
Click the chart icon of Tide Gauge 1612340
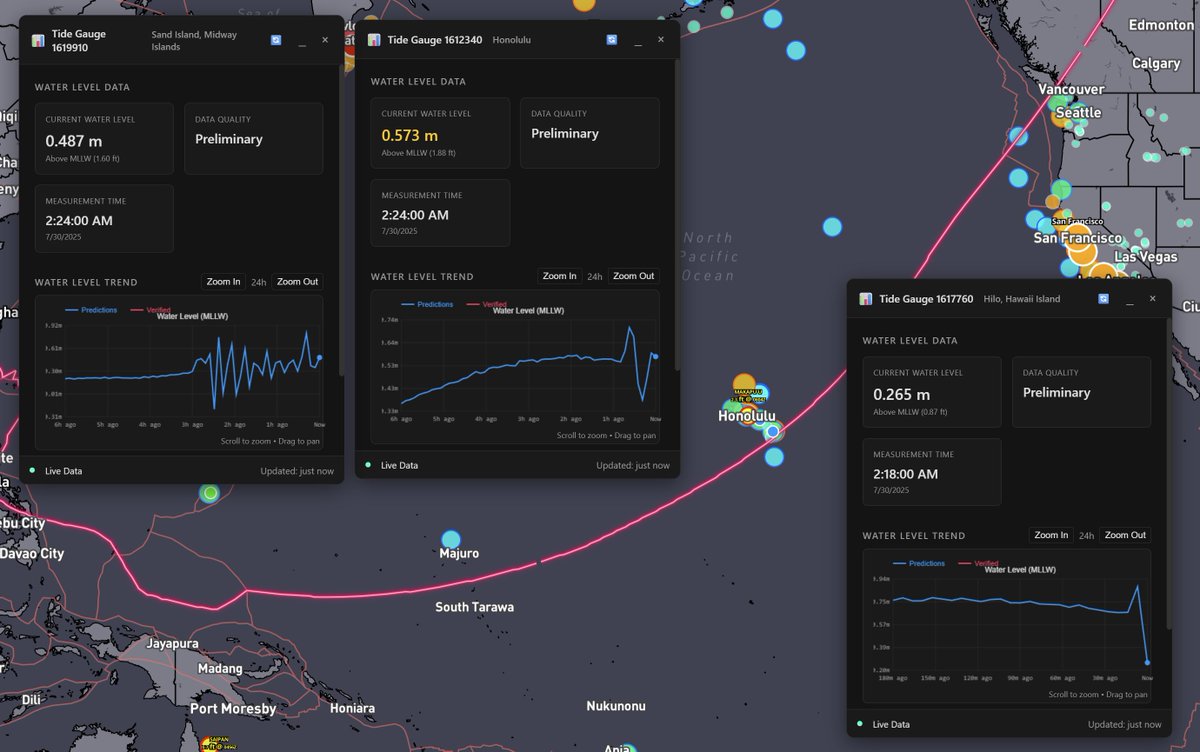coord(374,40)
